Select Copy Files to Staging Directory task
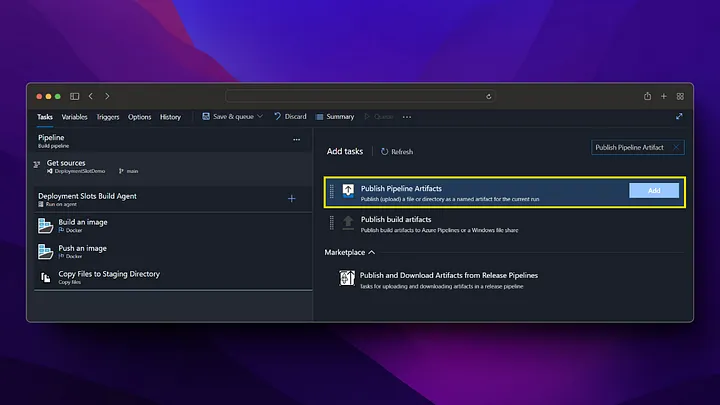 point(173,277)
